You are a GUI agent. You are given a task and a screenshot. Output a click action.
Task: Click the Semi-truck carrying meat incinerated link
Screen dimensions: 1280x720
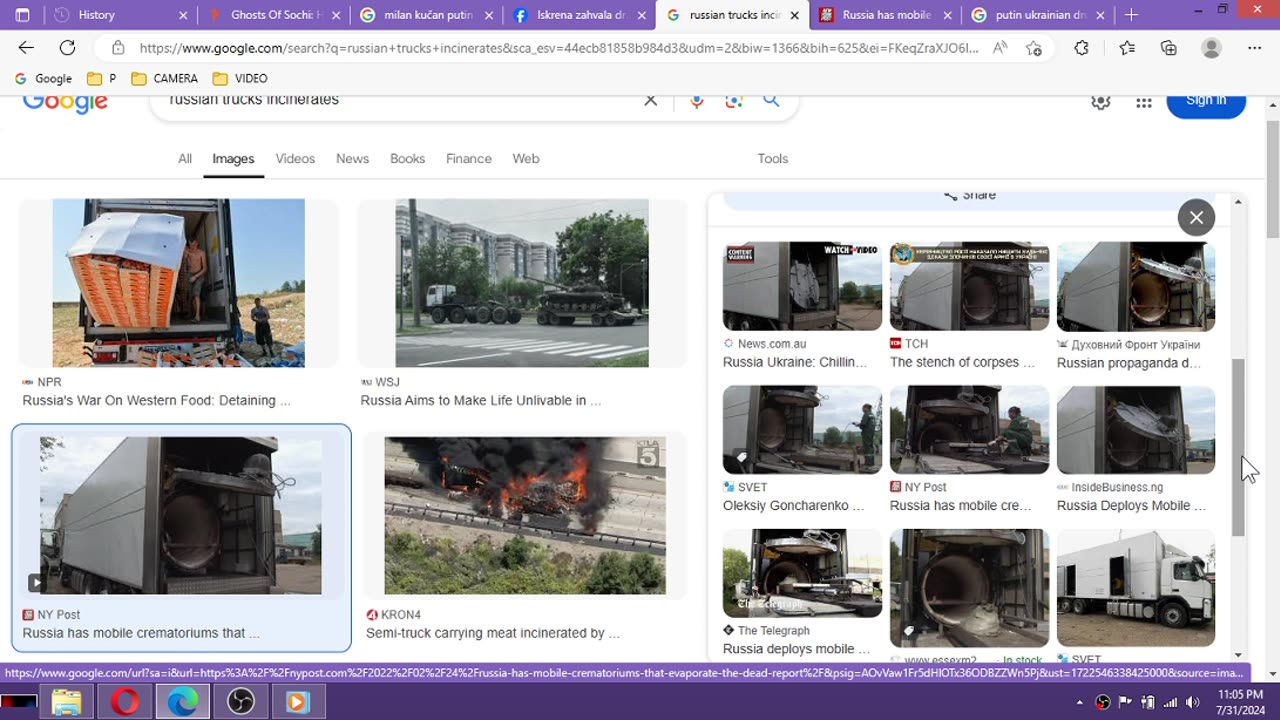coord(493,633)
